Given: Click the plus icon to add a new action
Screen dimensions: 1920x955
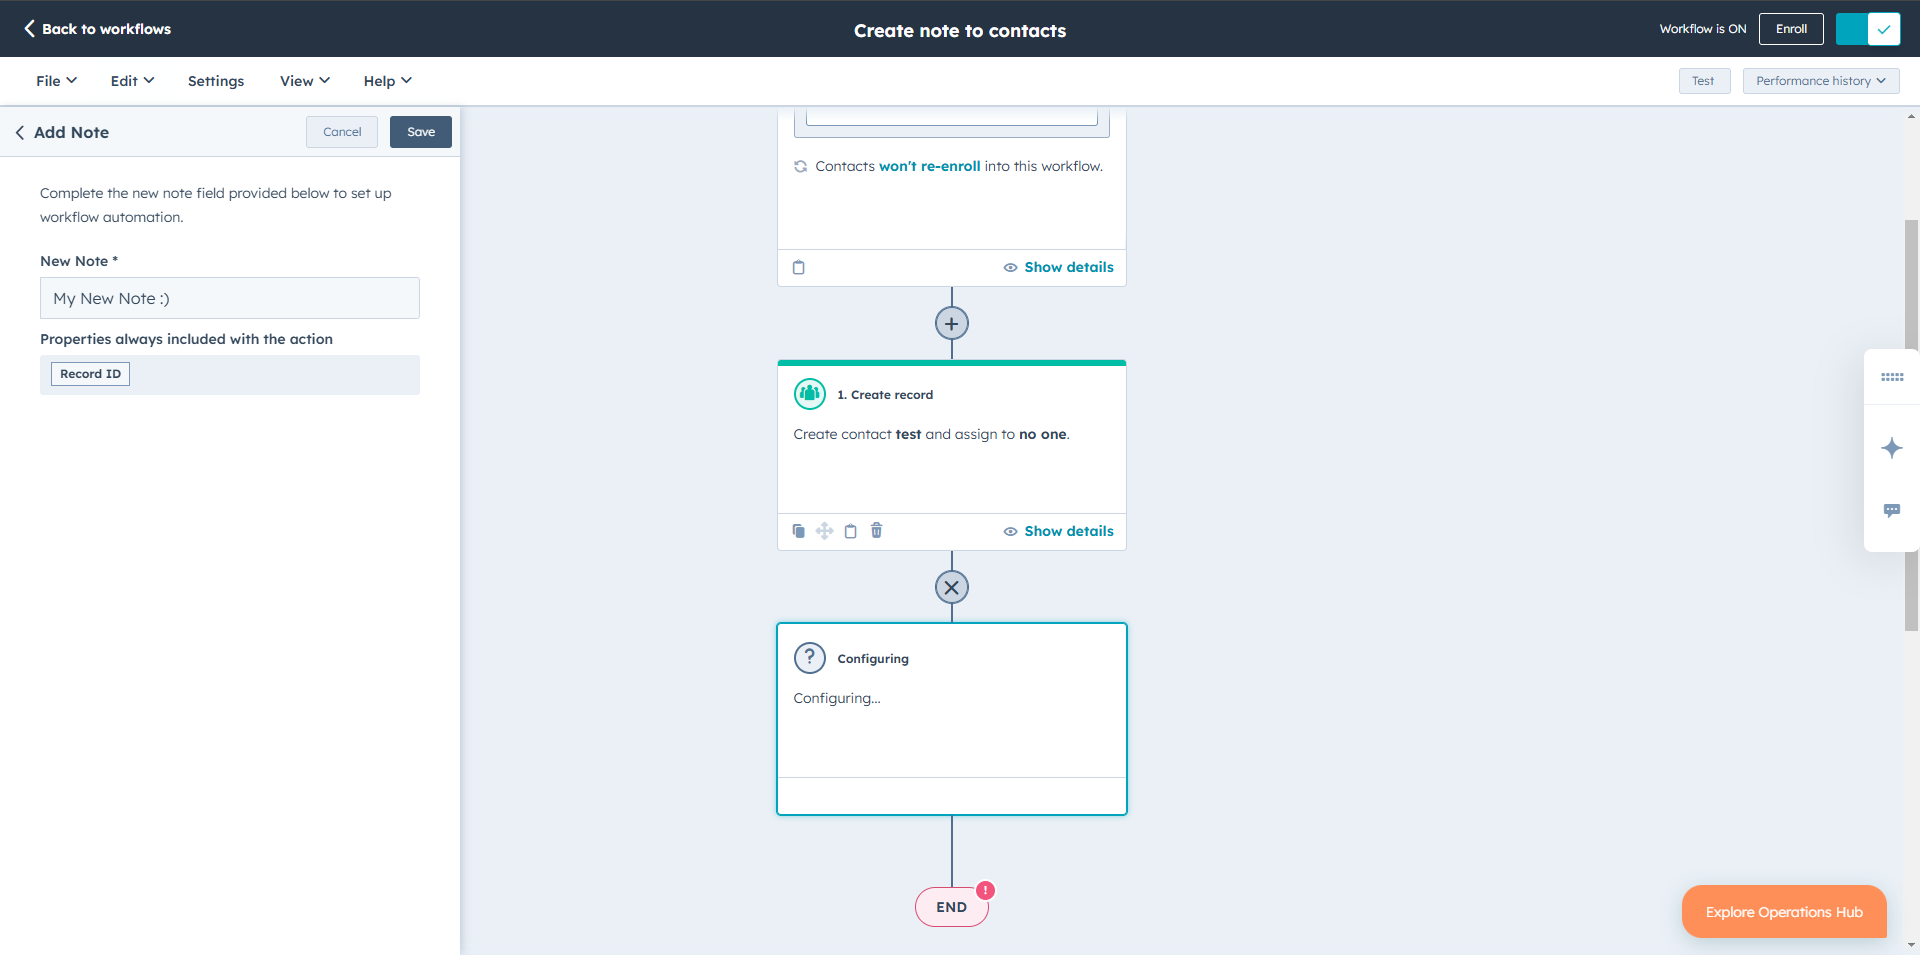Looking at the screenshot, I should pos(951,323).
